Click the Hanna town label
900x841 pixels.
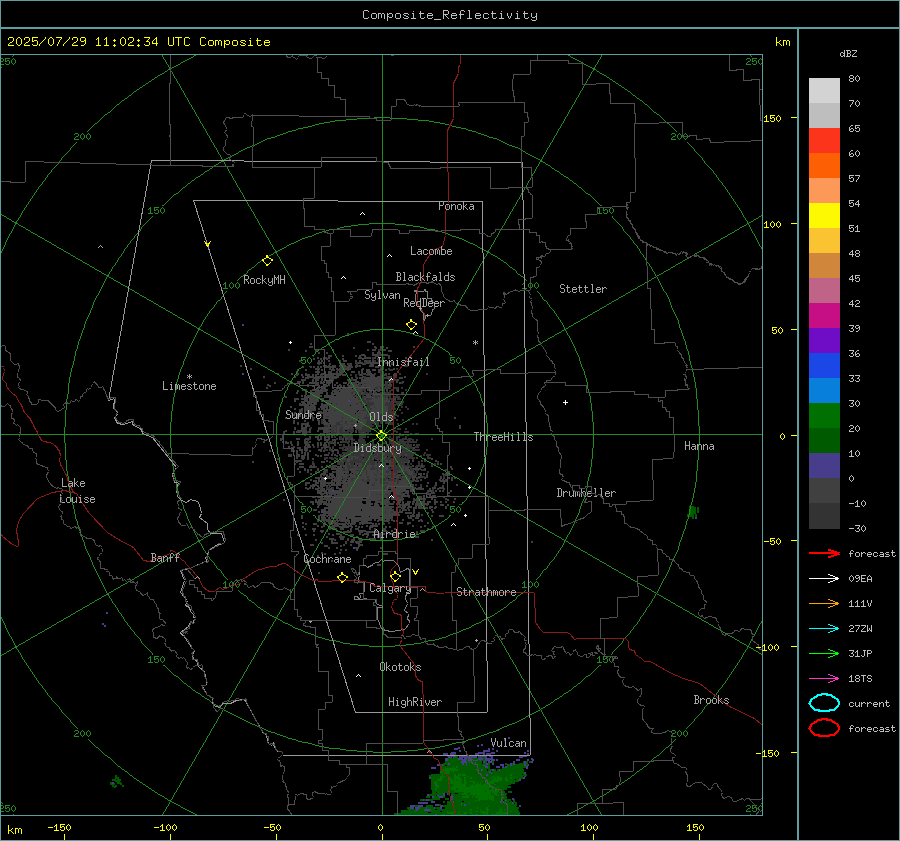tap(699, 446)
